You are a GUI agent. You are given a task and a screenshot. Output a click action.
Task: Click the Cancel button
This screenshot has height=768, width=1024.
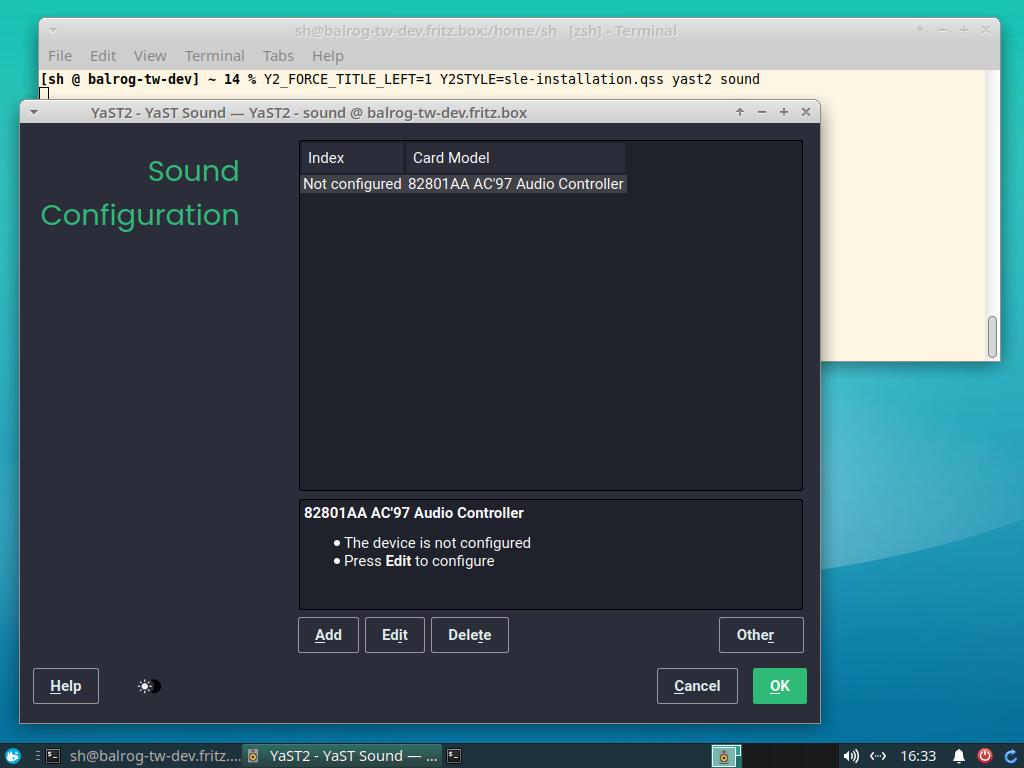point(697,686)
